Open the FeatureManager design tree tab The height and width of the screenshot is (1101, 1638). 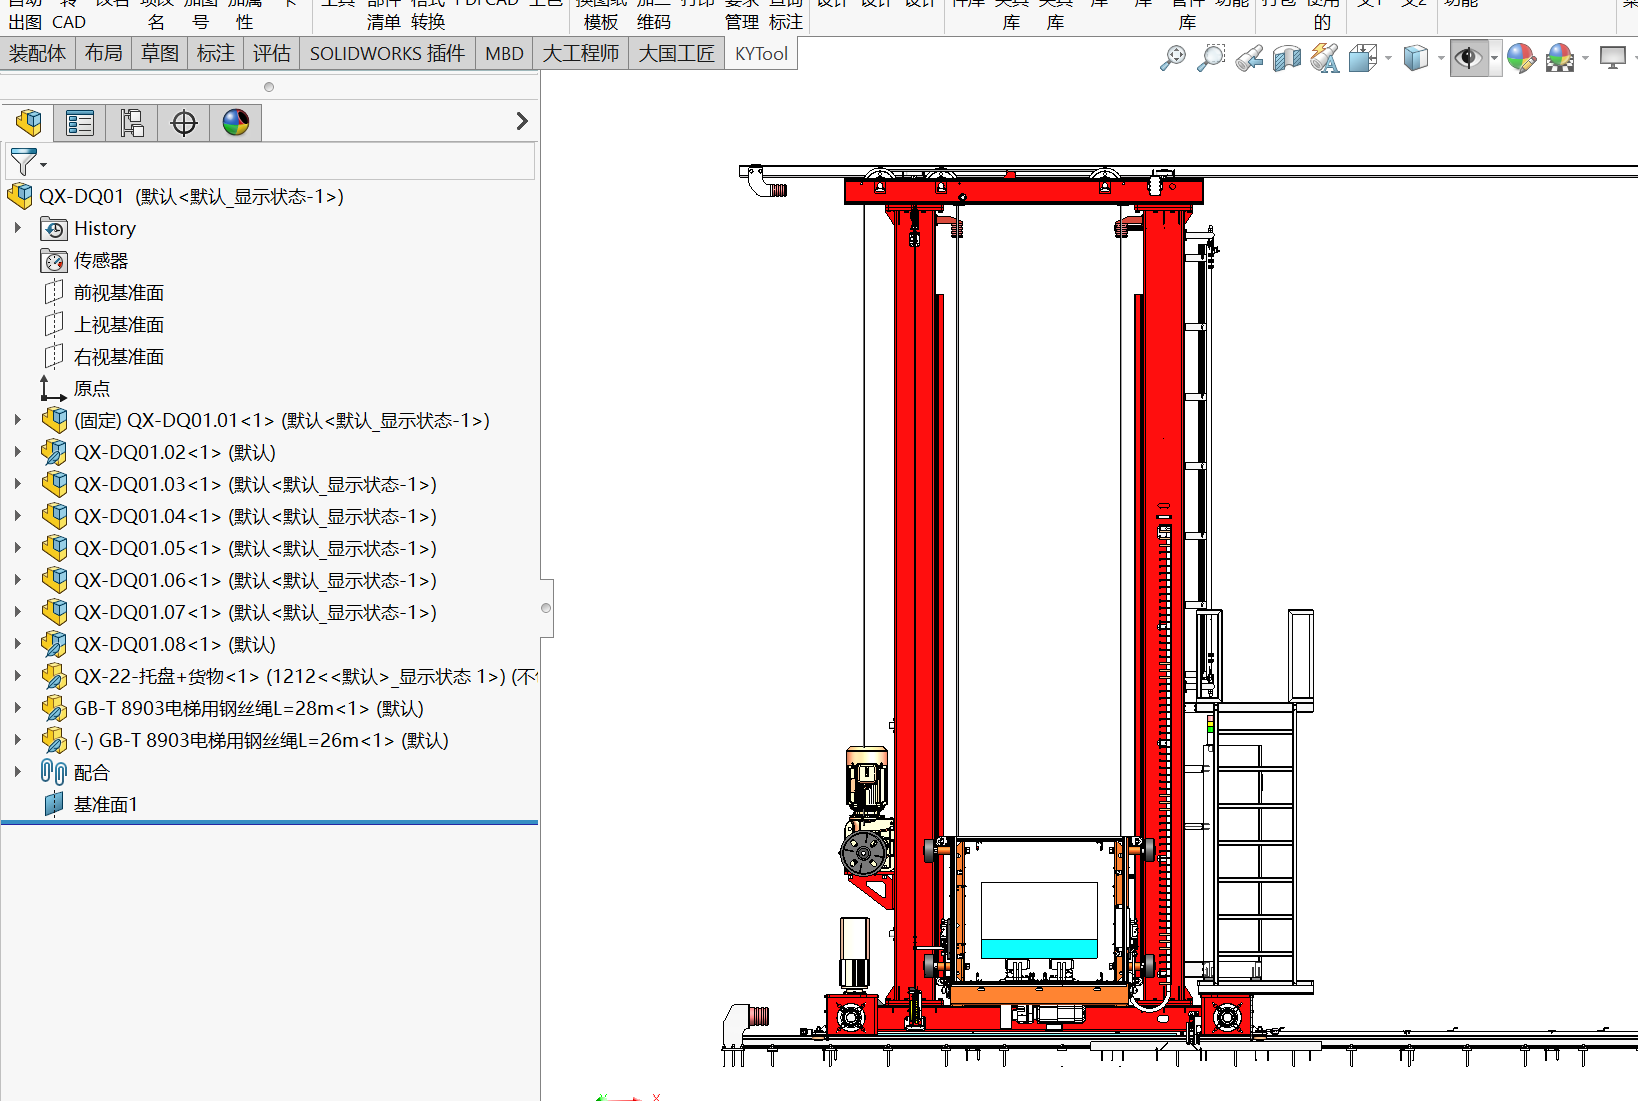pyautogui.click(x=28, y=123)
